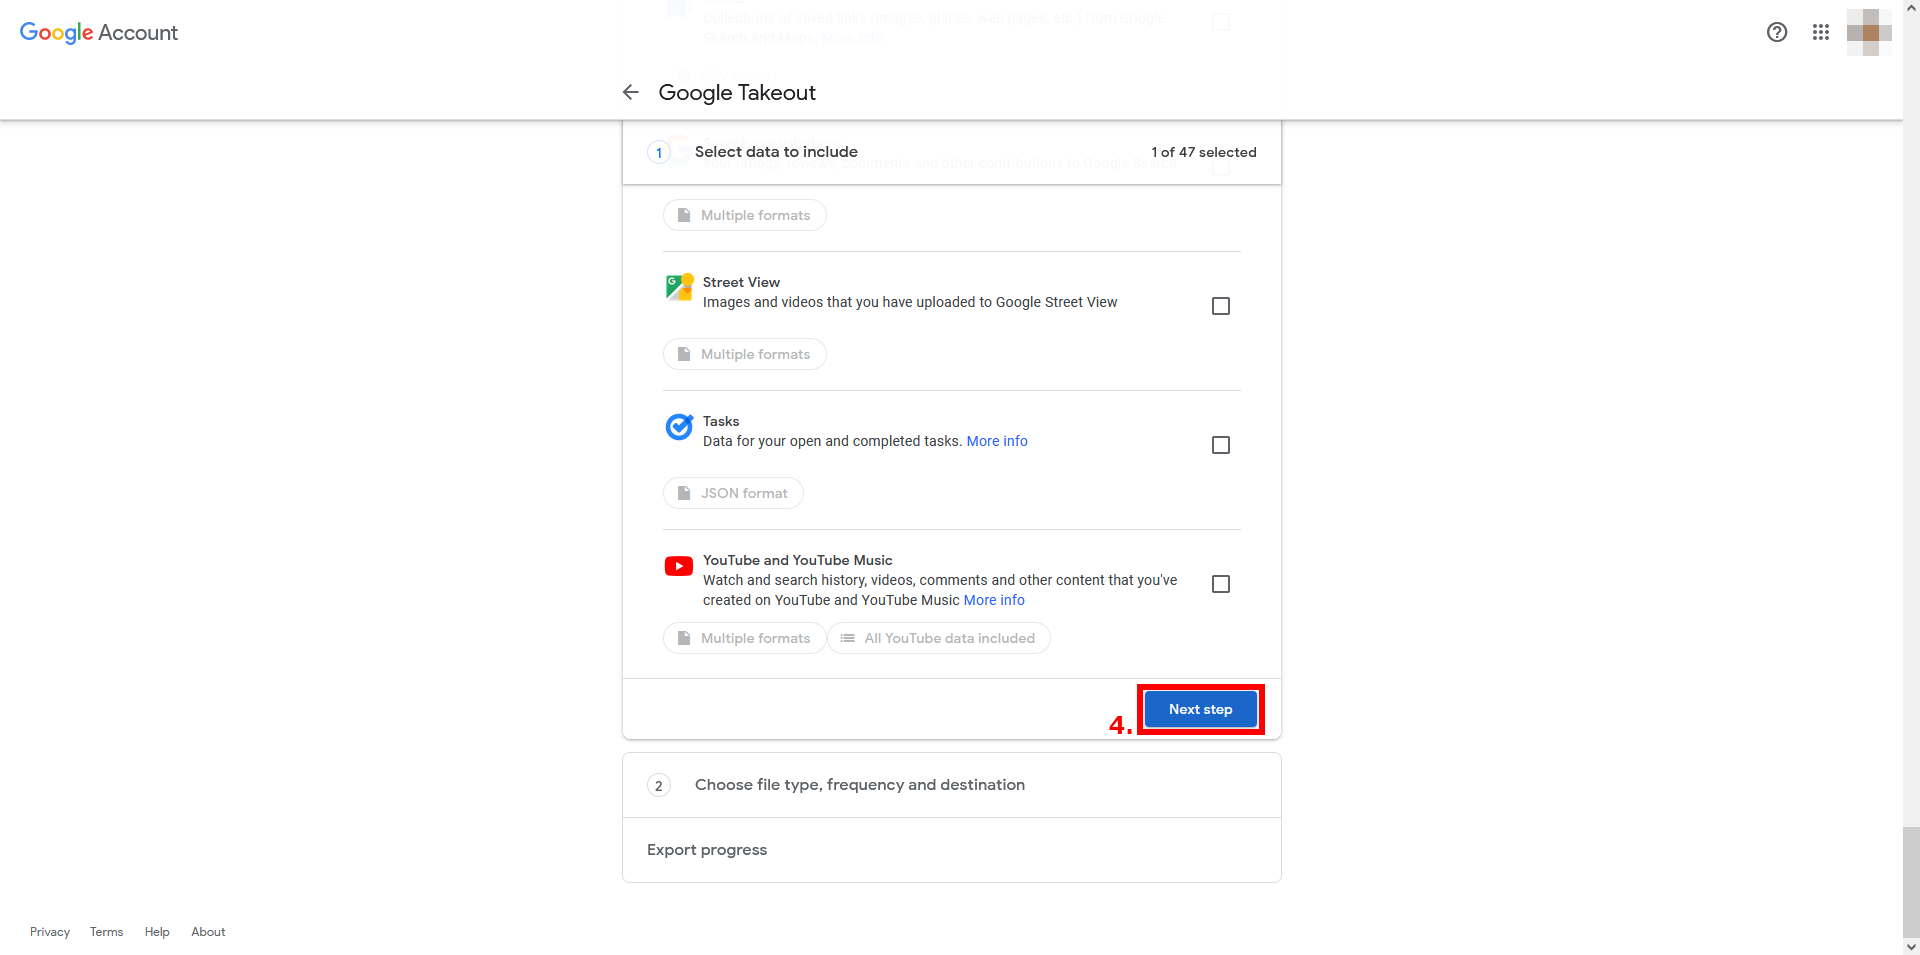Click the Tasks product icon
The height and width of the screenshot is (955, 1920).
coord(679,427)
